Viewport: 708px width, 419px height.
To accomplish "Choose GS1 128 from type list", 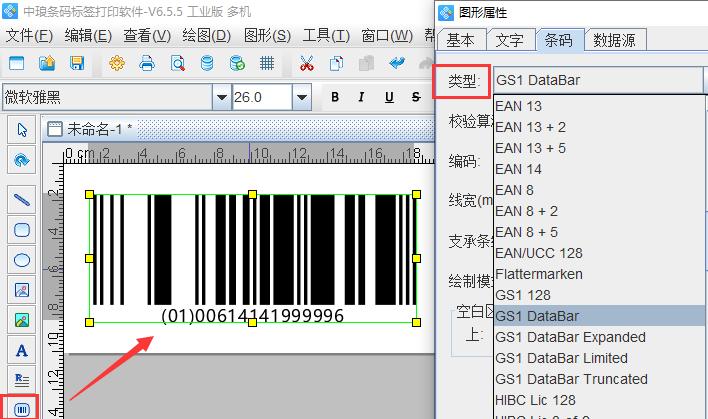I will pos(599,295).
